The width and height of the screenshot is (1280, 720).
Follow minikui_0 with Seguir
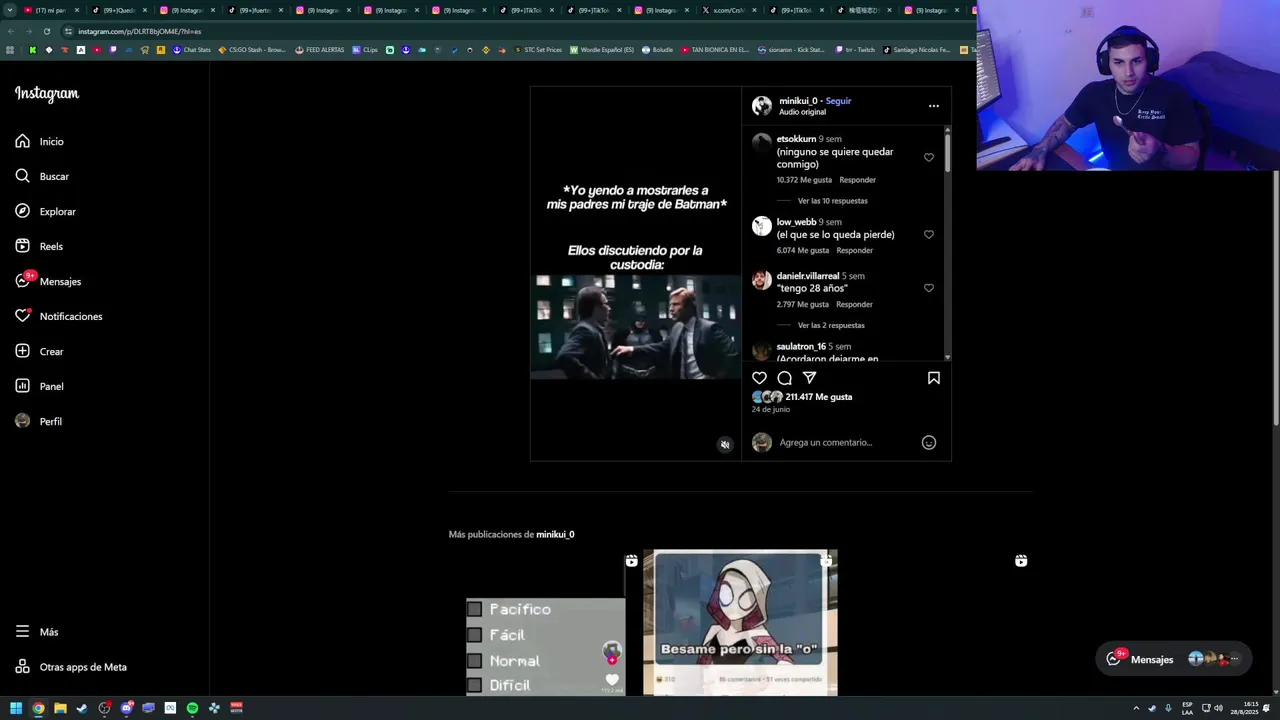pyautogui.click(x=838, y=101)
